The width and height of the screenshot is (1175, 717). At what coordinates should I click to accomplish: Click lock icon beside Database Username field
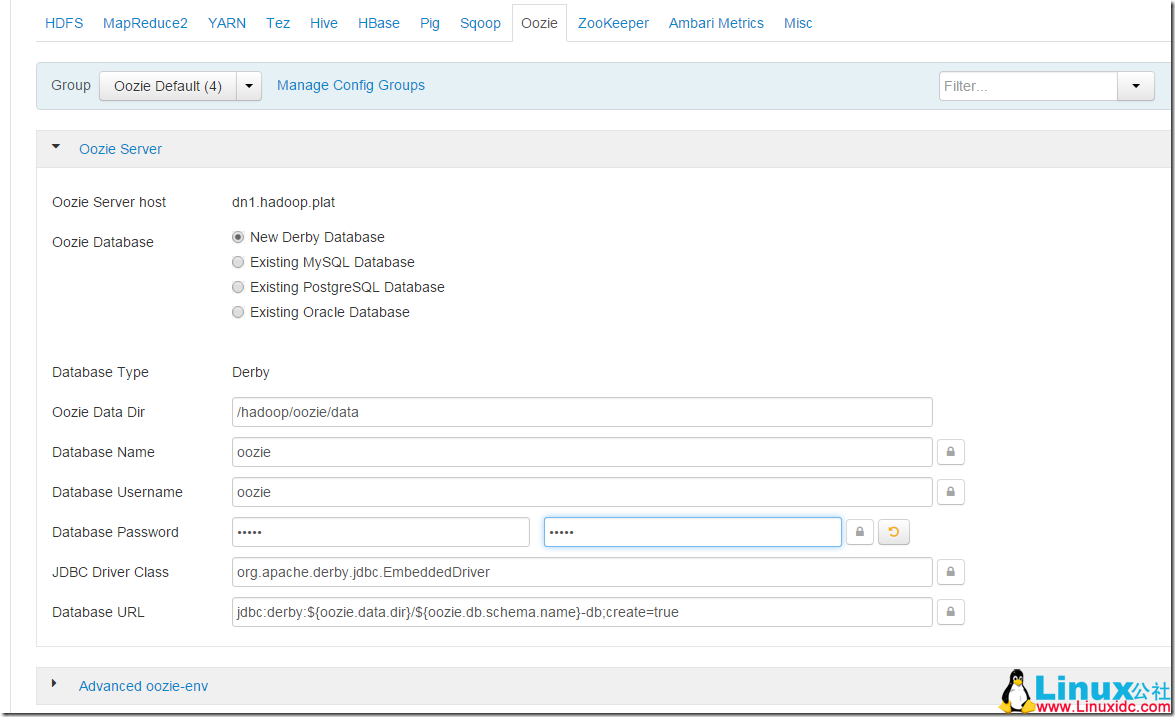tap(950, 492)
